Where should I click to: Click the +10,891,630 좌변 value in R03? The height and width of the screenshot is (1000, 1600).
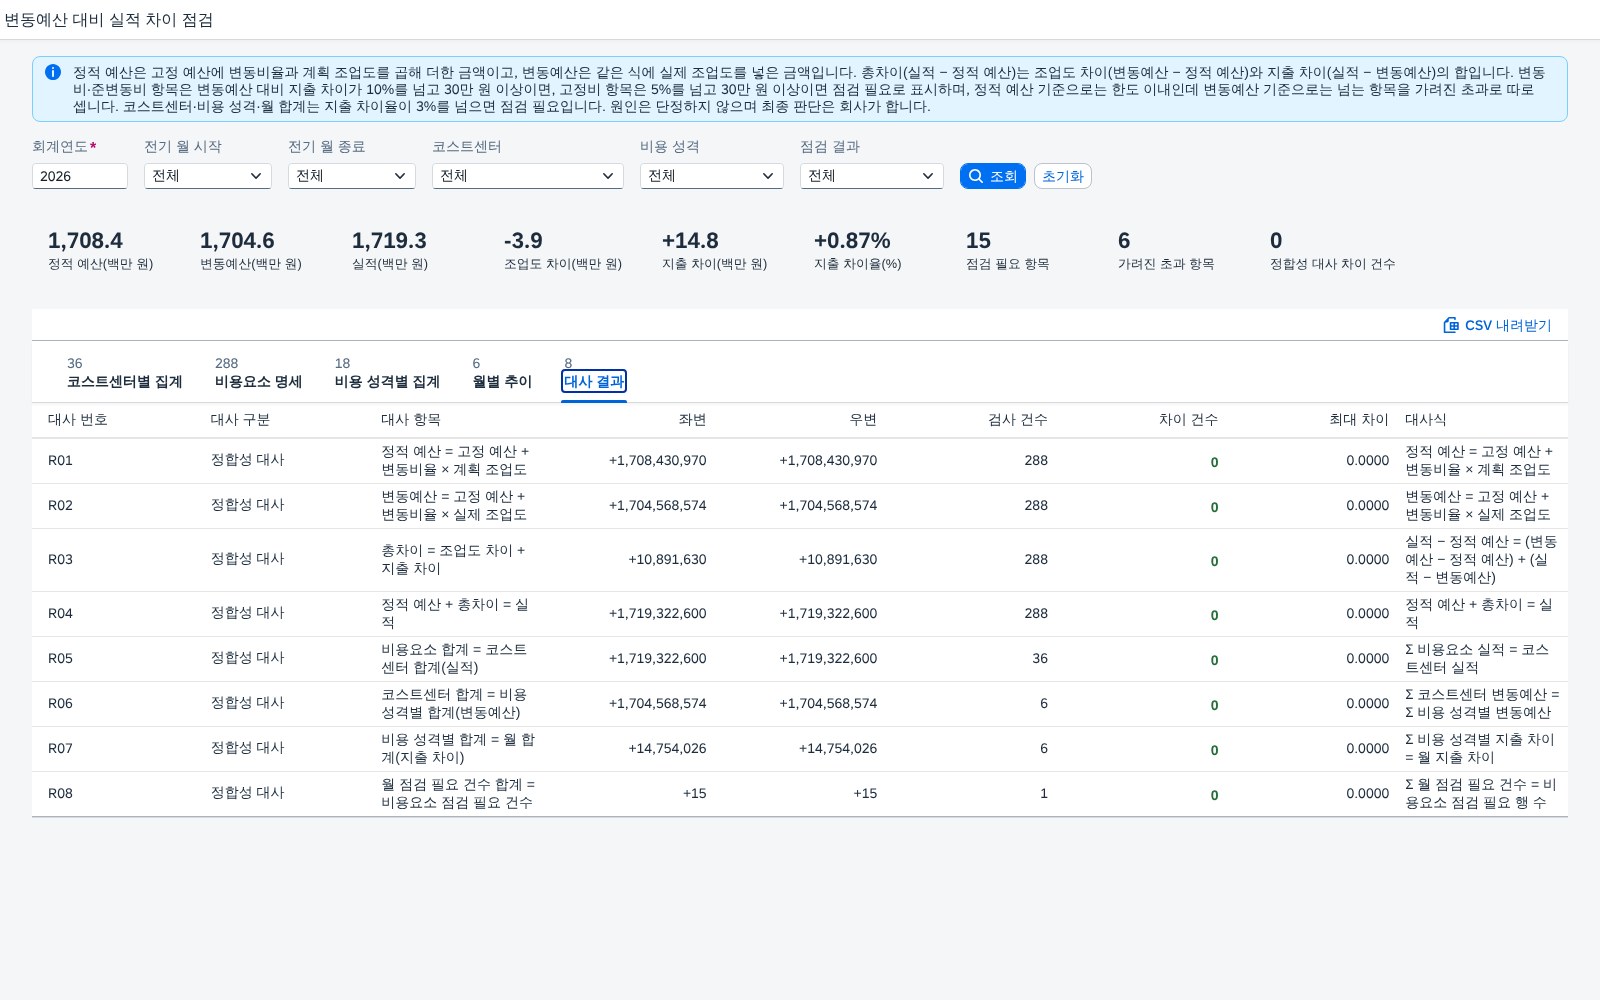[667, 560]
